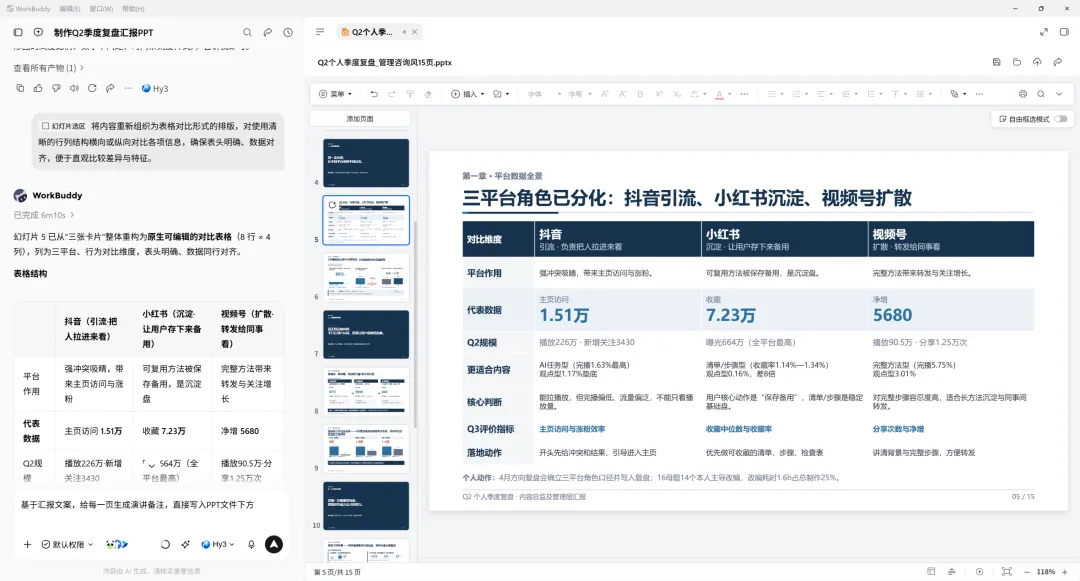Activate voice input microphone

click(x=251, y=545)
